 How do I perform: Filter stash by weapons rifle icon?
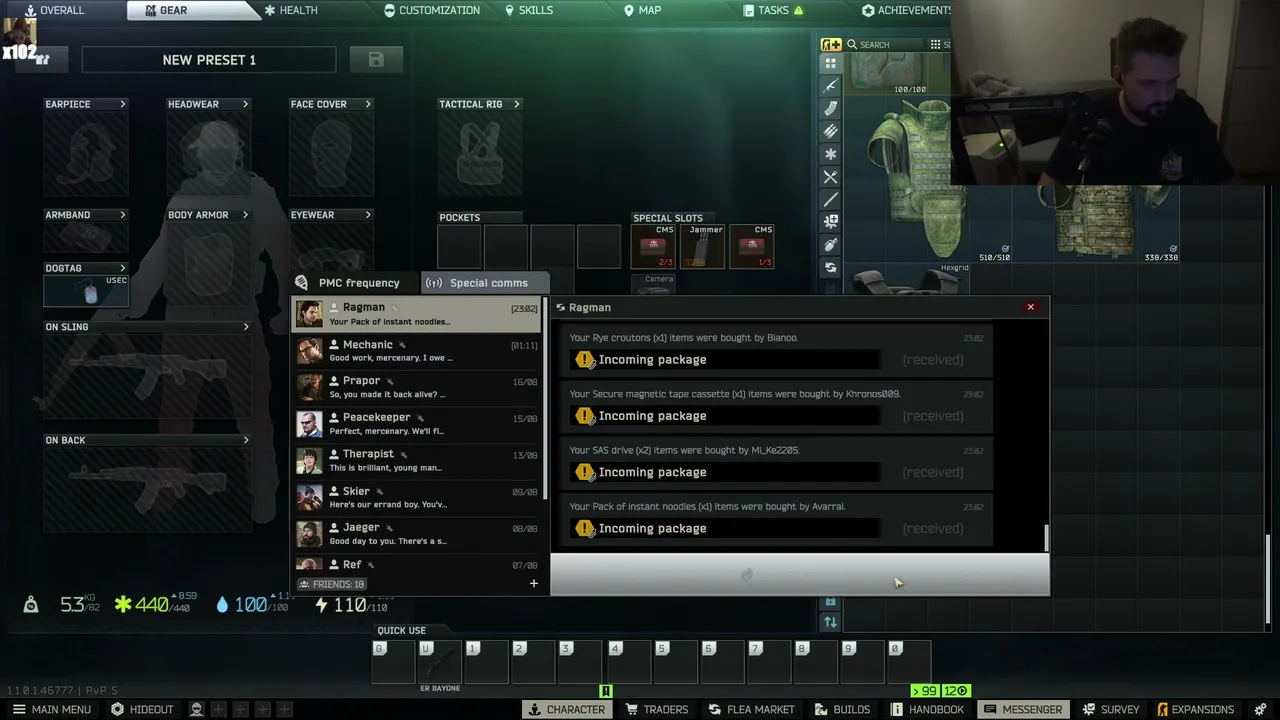point(830,86)
